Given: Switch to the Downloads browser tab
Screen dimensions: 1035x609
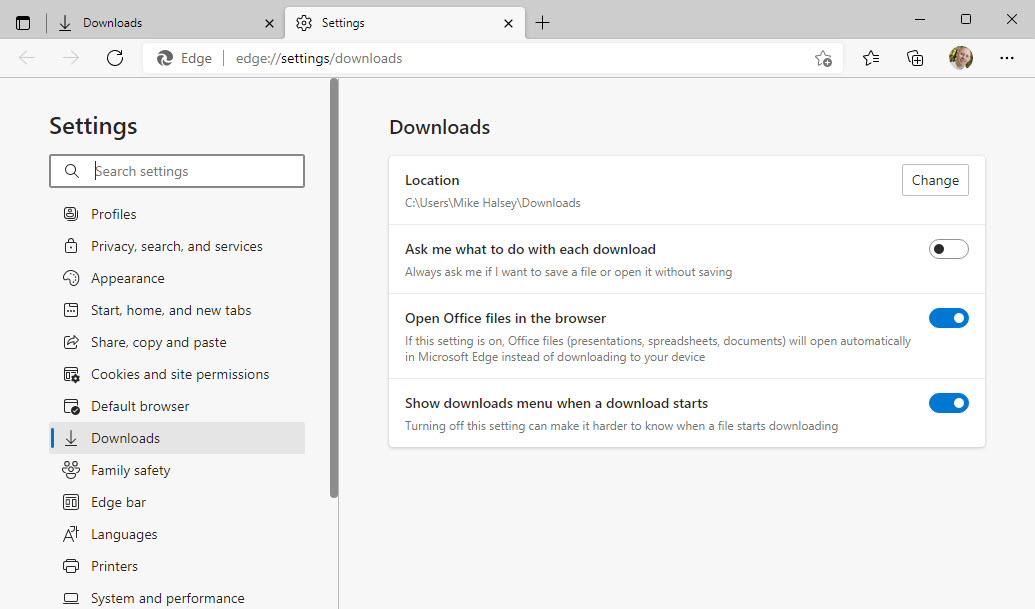Looking at the screenshot, I should tap(150, 22).
